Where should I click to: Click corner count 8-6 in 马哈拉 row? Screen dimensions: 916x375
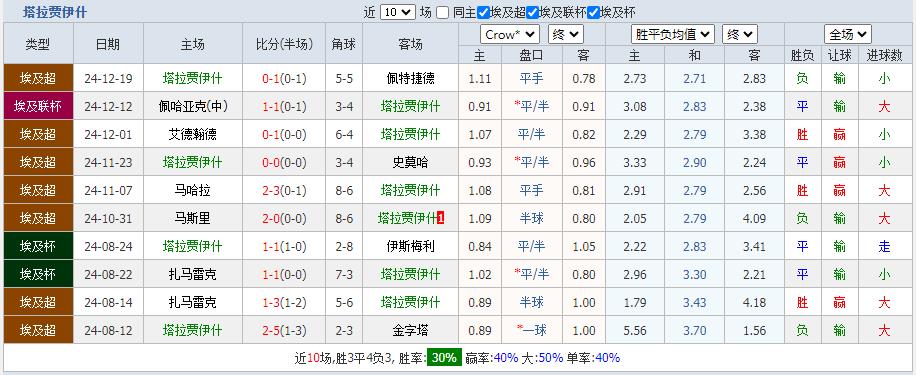344,190
